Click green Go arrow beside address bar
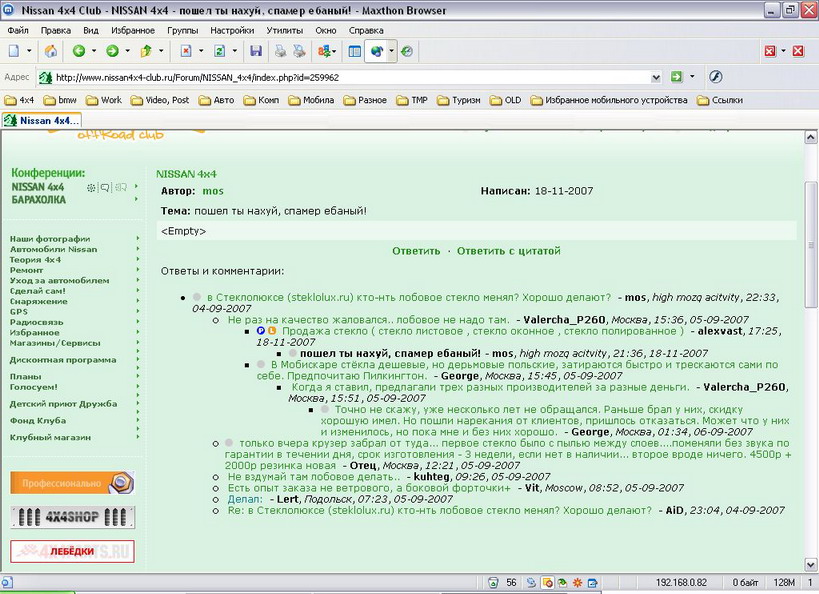 [676, 77]
